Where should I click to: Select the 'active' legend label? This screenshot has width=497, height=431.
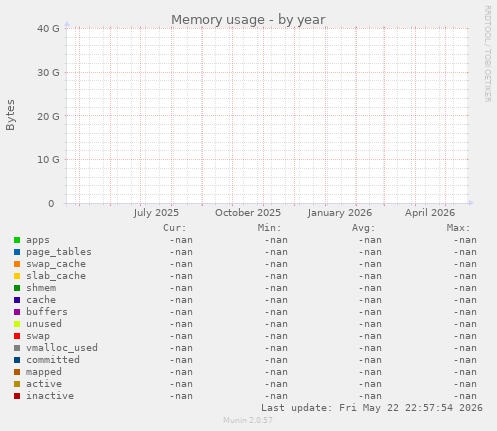tap(44, 384)
